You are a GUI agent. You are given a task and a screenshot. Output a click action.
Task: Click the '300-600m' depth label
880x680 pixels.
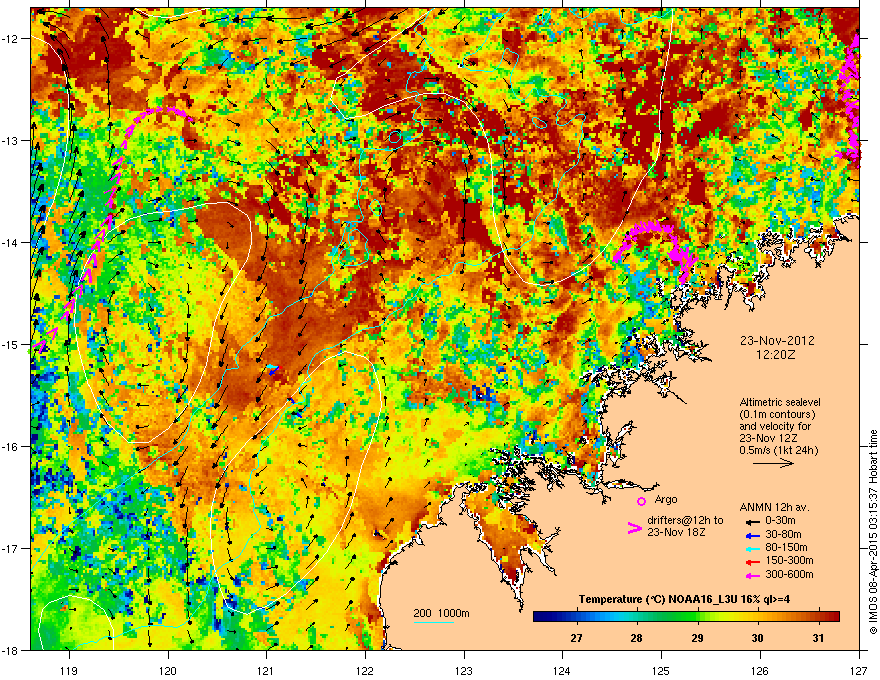[x=789, y=574]
